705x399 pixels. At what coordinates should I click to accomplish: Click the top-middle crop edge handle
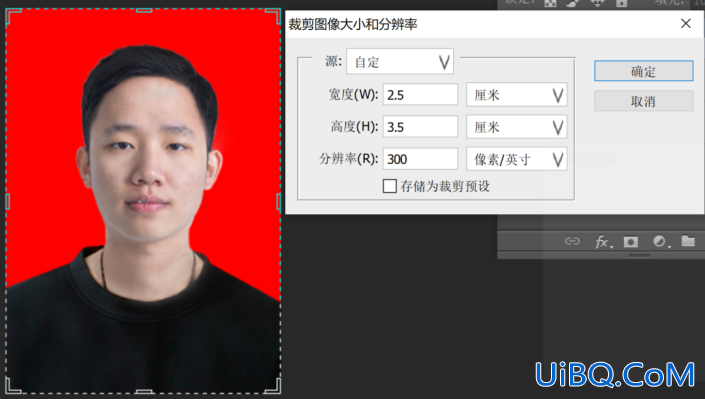(144, 10)
